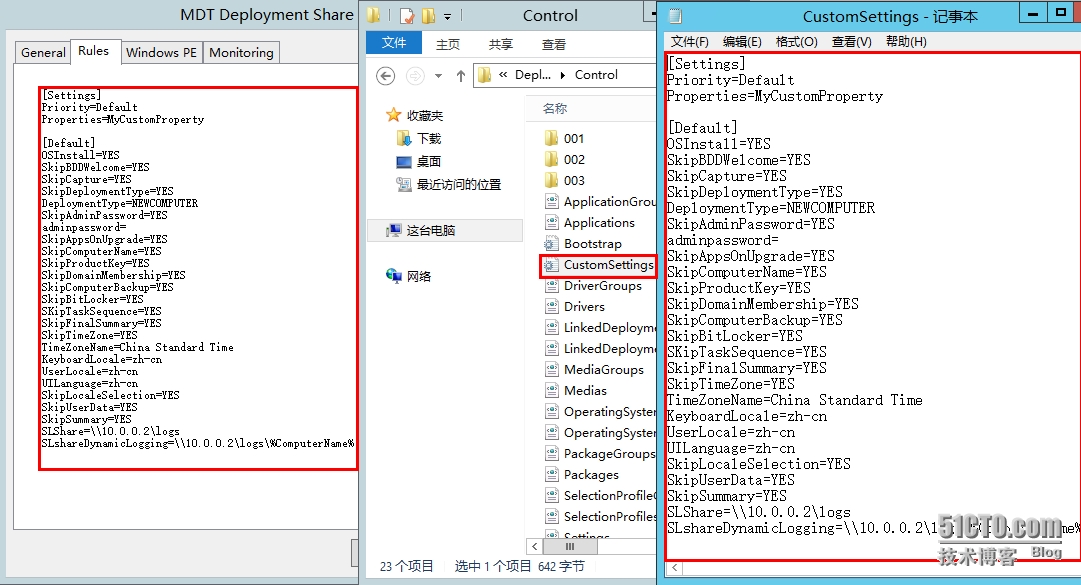Switch to the General tab
Image resolution: width=1081 pixels, height=585 pixels.
[x=43, y=52]
